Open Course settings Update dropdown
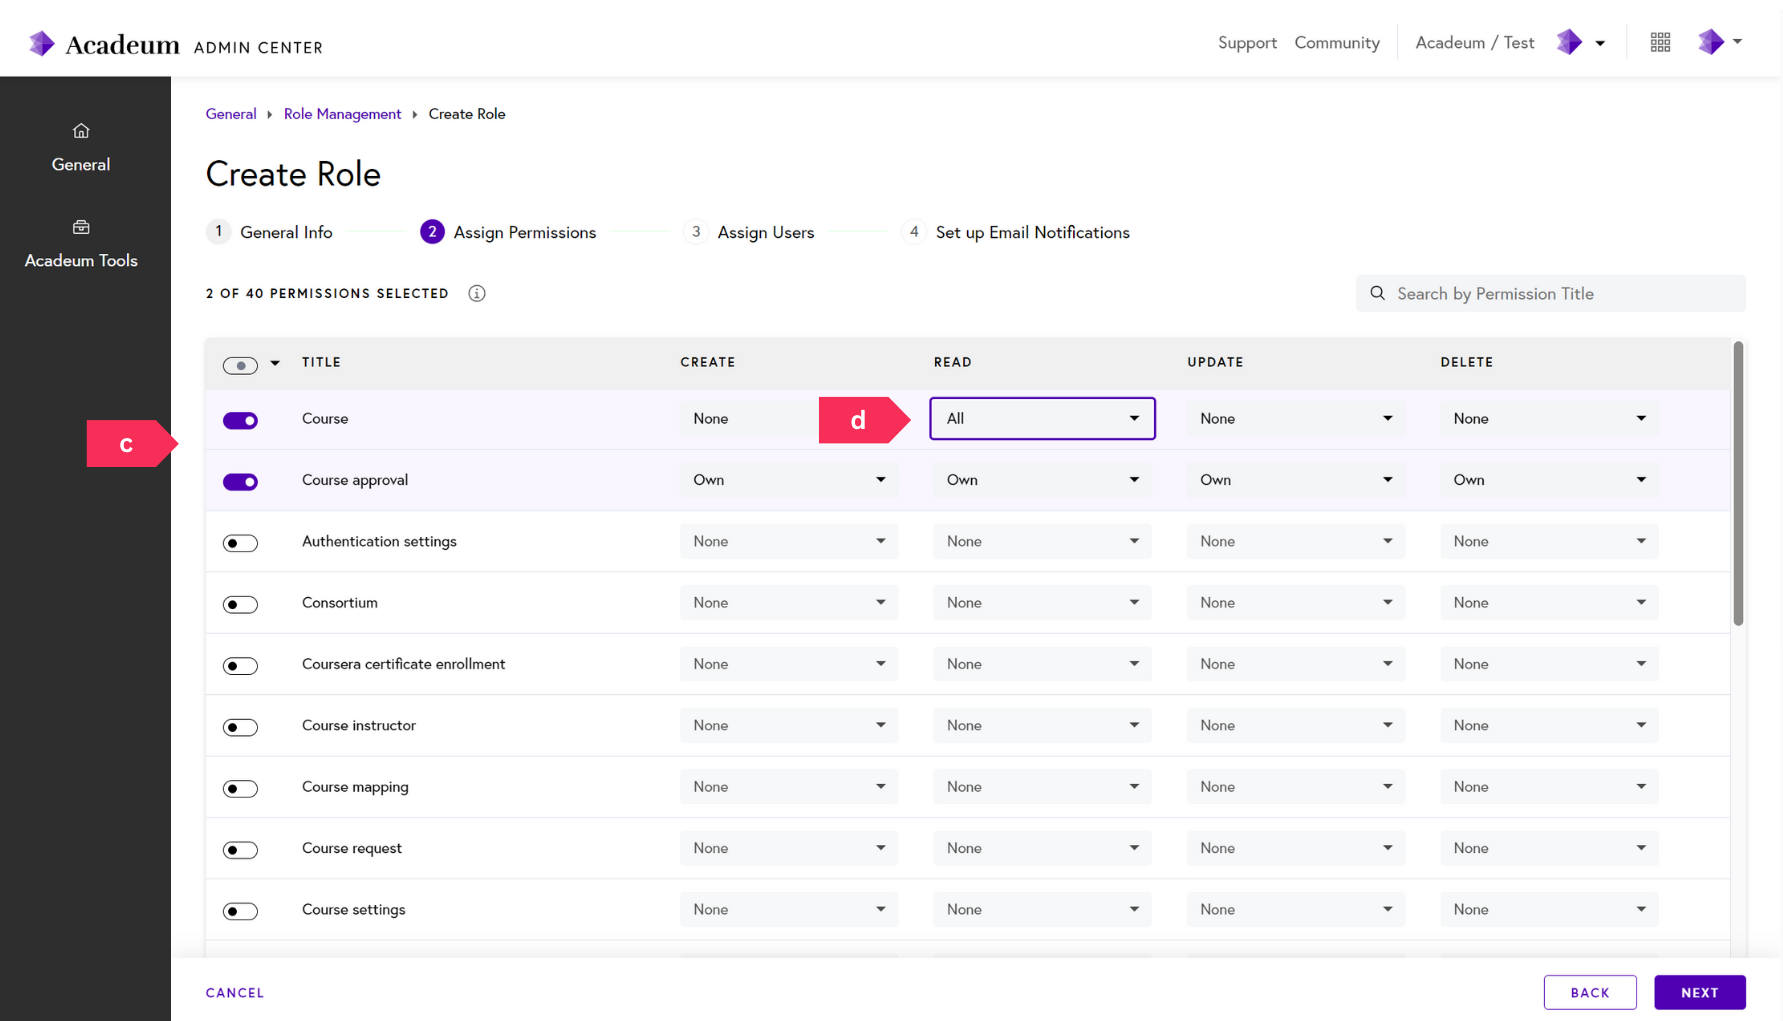The width and height of the screenshot is (1783, 1021). pyautogui.click(x=1296, y=909)
